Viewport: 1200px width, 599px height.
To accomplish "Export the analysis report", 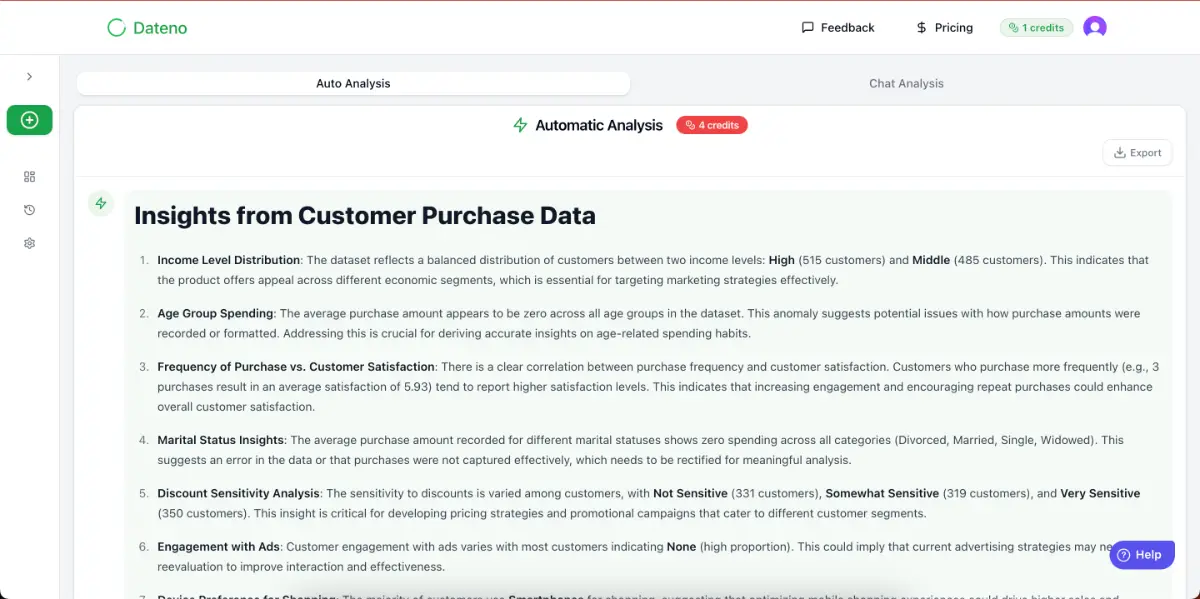I will (x=1137, y=153).
